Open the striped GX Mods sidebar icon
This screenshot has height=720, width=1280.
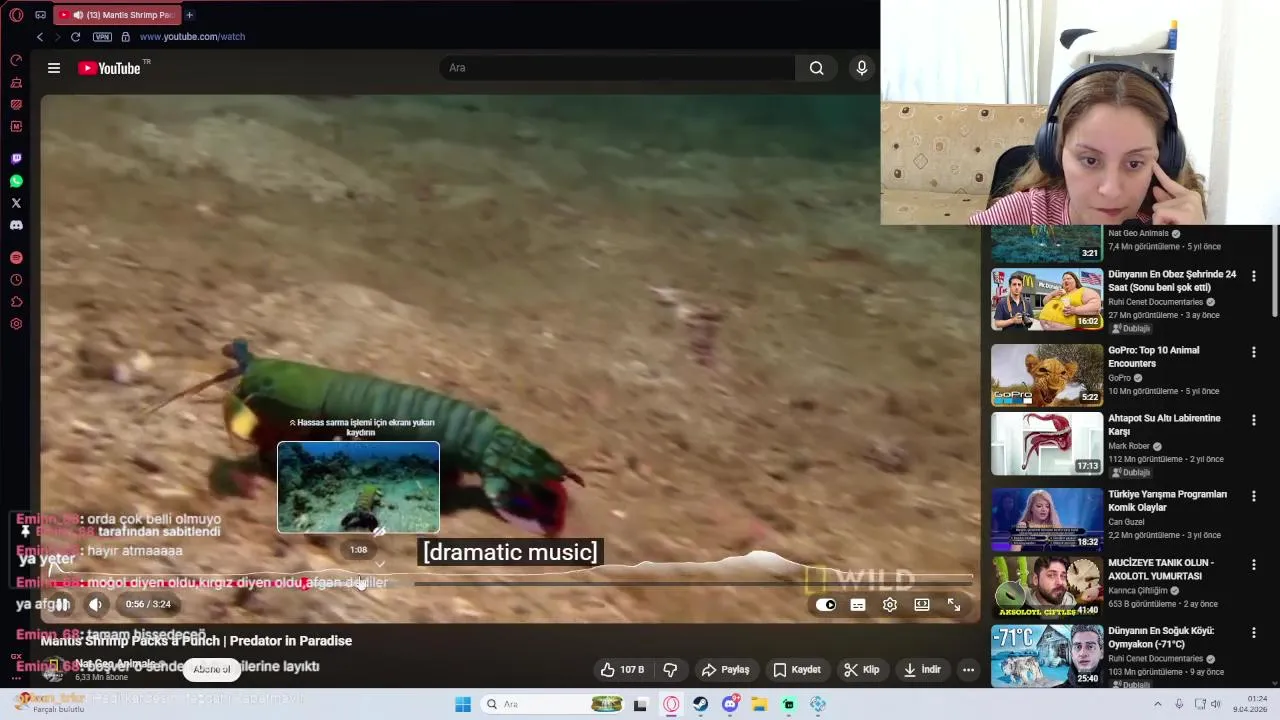tap(16, 104)
